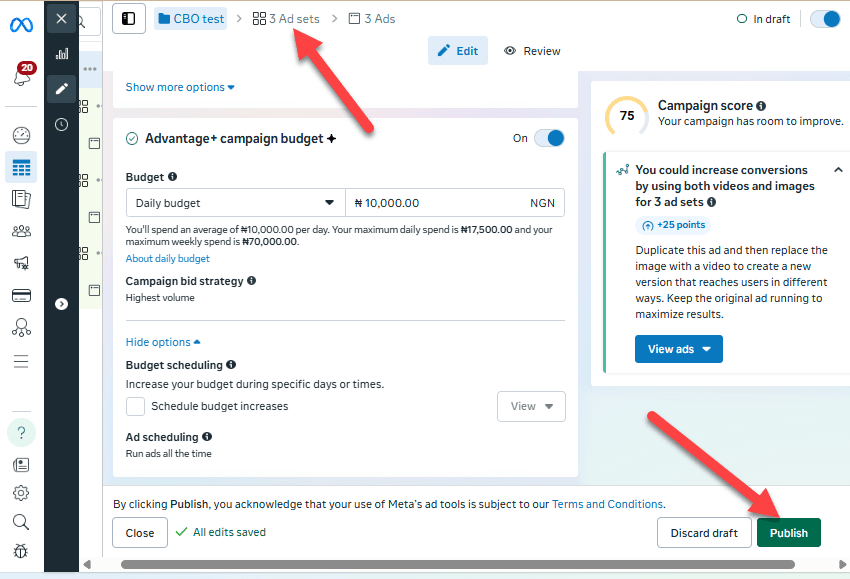Expand the View ads dropdown button

(x=679, y=349)
